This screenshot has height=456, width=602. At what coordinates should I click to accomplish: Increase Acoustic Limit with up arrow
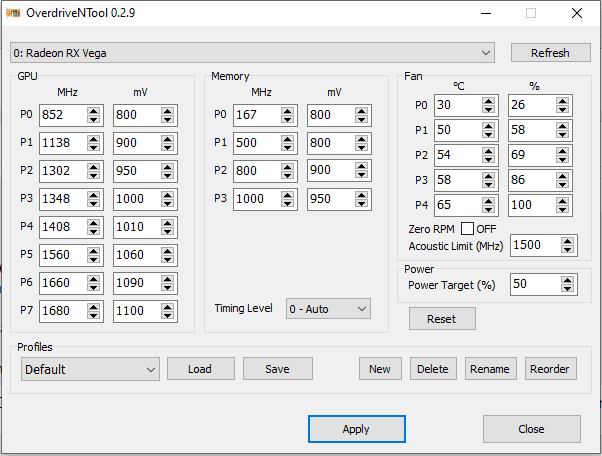click(x=567, y=241)
